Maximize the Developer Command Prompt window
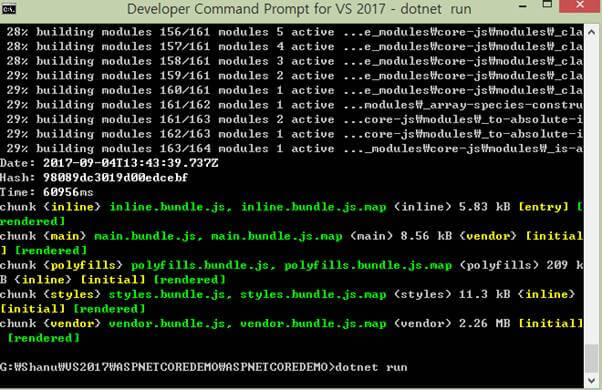Viewport: 602px width, 390px height. pyautogui.click(x=547, y=5)
